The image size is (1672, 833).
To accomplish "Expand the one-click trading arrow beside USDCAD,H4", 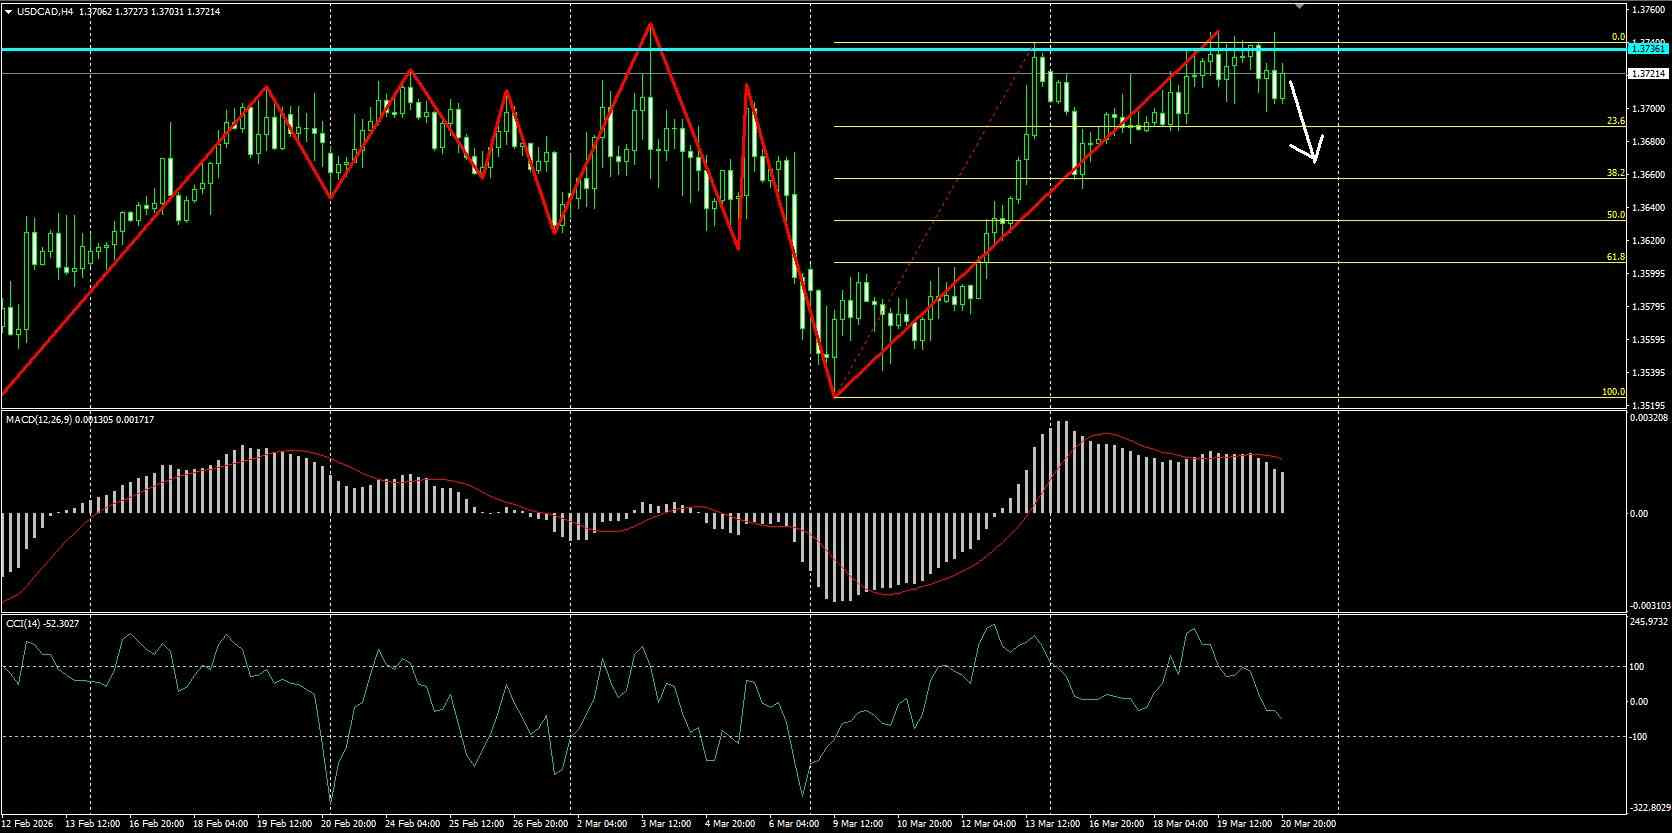I will pyautogui.click(x=7, y=11).
